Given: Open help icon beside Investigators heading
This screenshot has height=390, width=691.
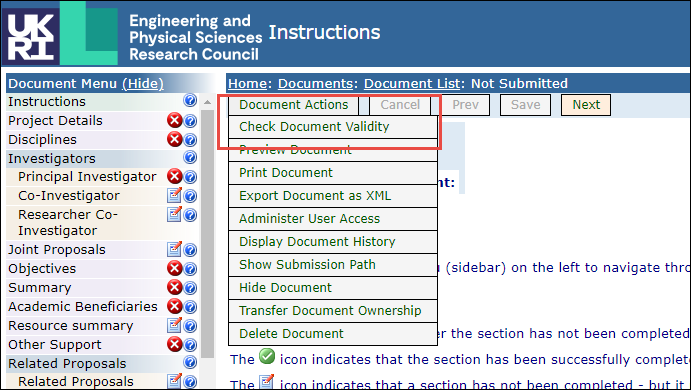Looking at the screenshot, I should pyautogui.click(x=190, y=157).
